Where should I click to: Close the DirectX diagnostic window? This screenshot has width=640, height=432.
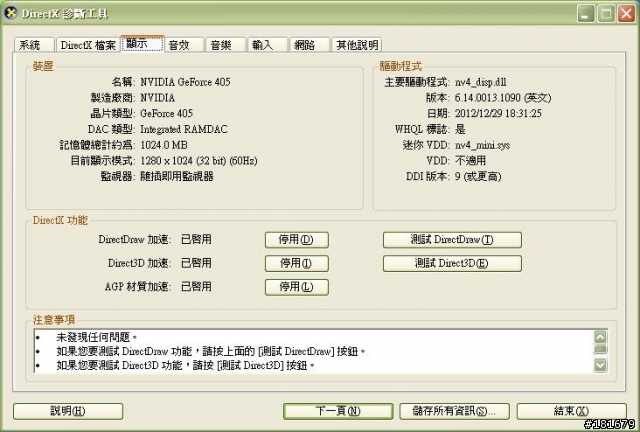tap(626, 14)
